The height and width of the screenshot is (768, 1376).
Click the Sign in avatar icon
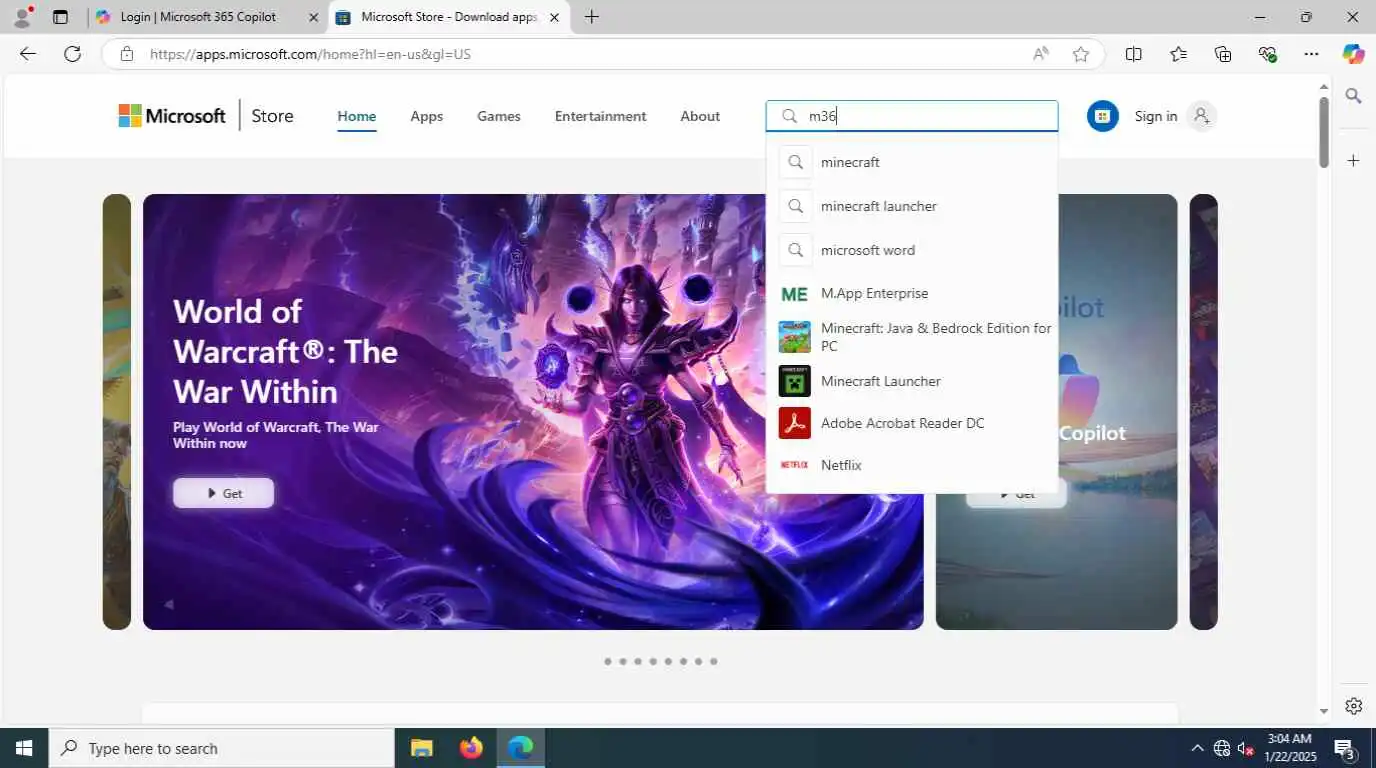click(x=1202, y=116)
